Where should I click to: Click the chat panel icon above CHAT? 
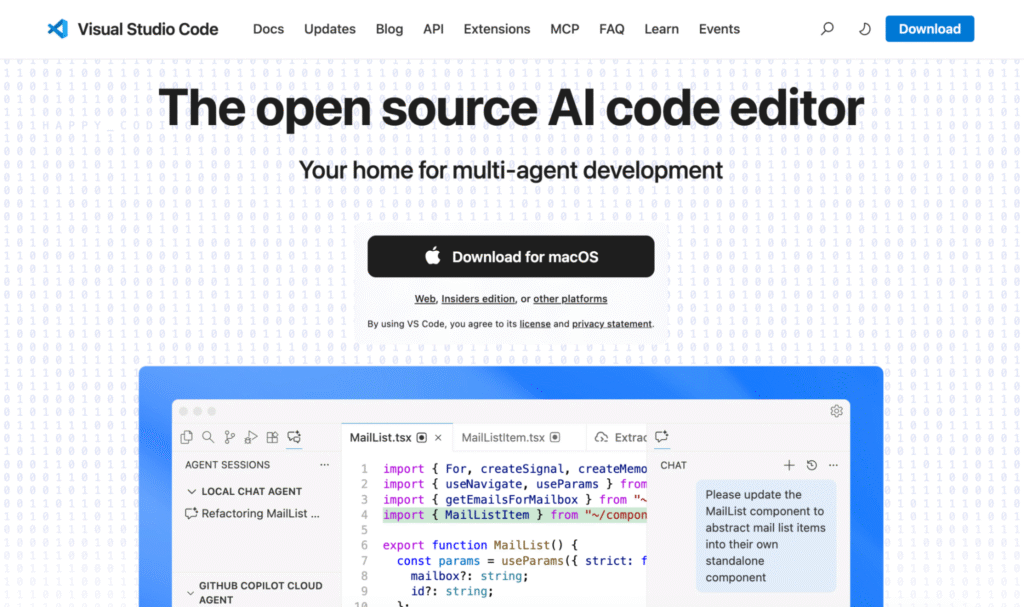[x=662, y=436]
